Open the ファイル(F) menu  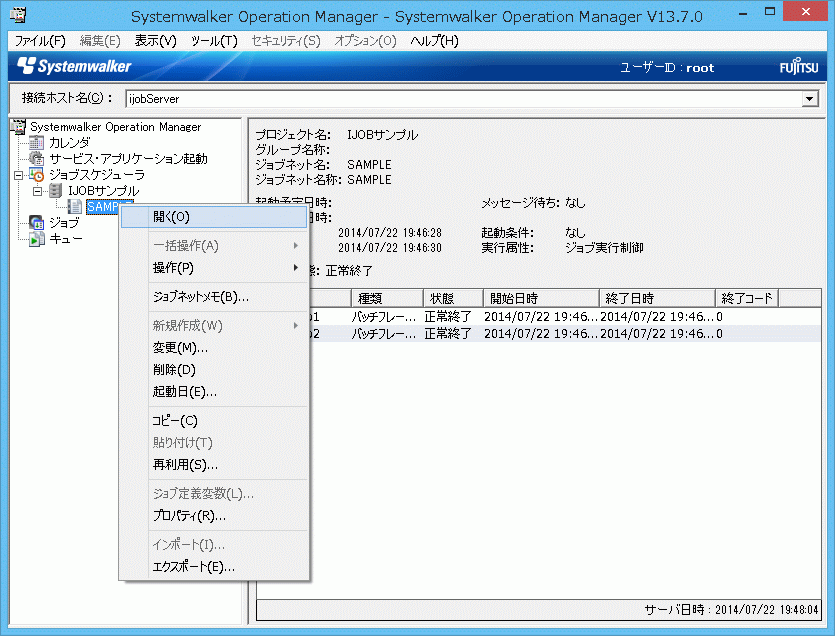(x=40, y=41)
